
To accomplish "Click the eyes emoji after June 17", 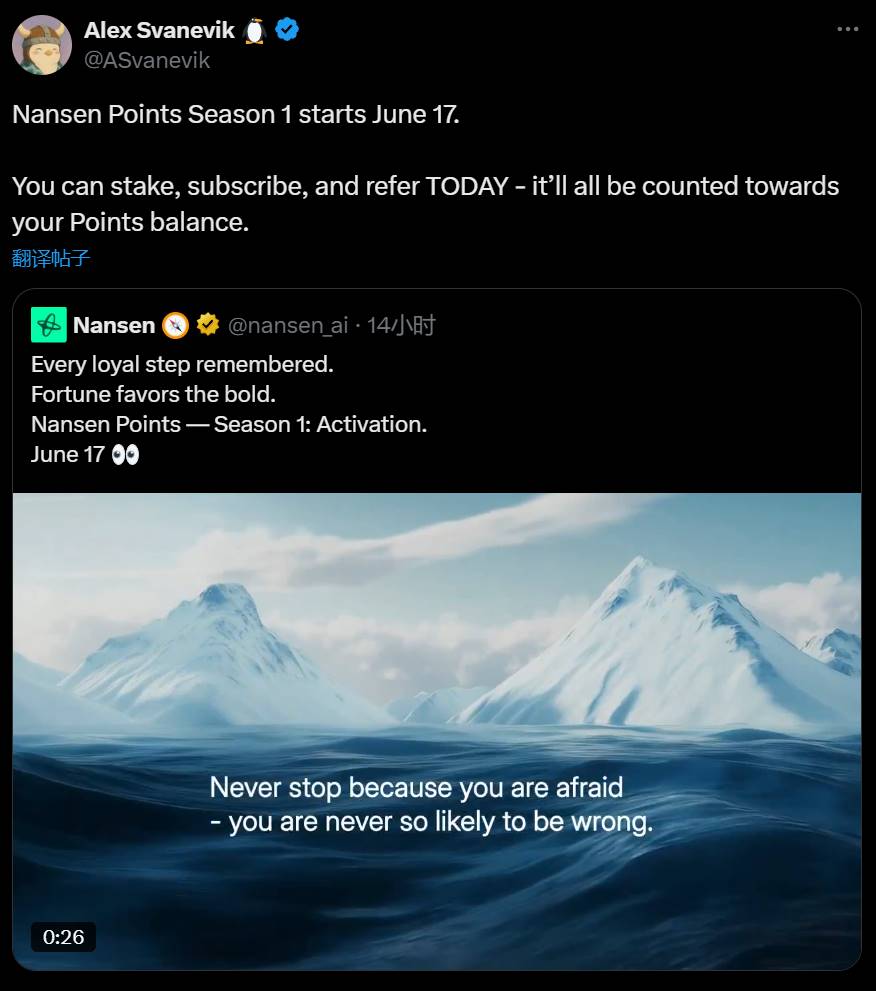I will 125,454.
